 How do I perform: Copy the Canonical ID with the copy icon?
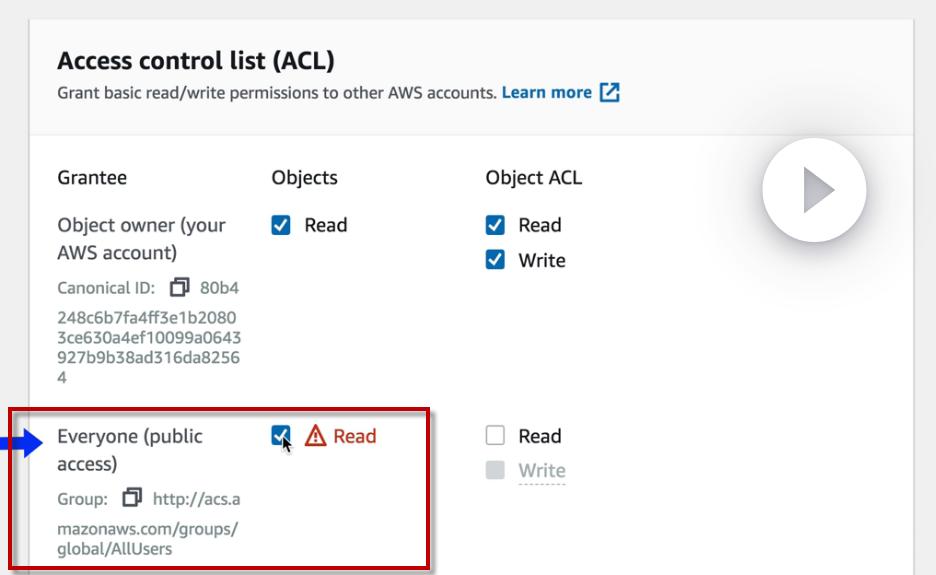pos(179,288)
